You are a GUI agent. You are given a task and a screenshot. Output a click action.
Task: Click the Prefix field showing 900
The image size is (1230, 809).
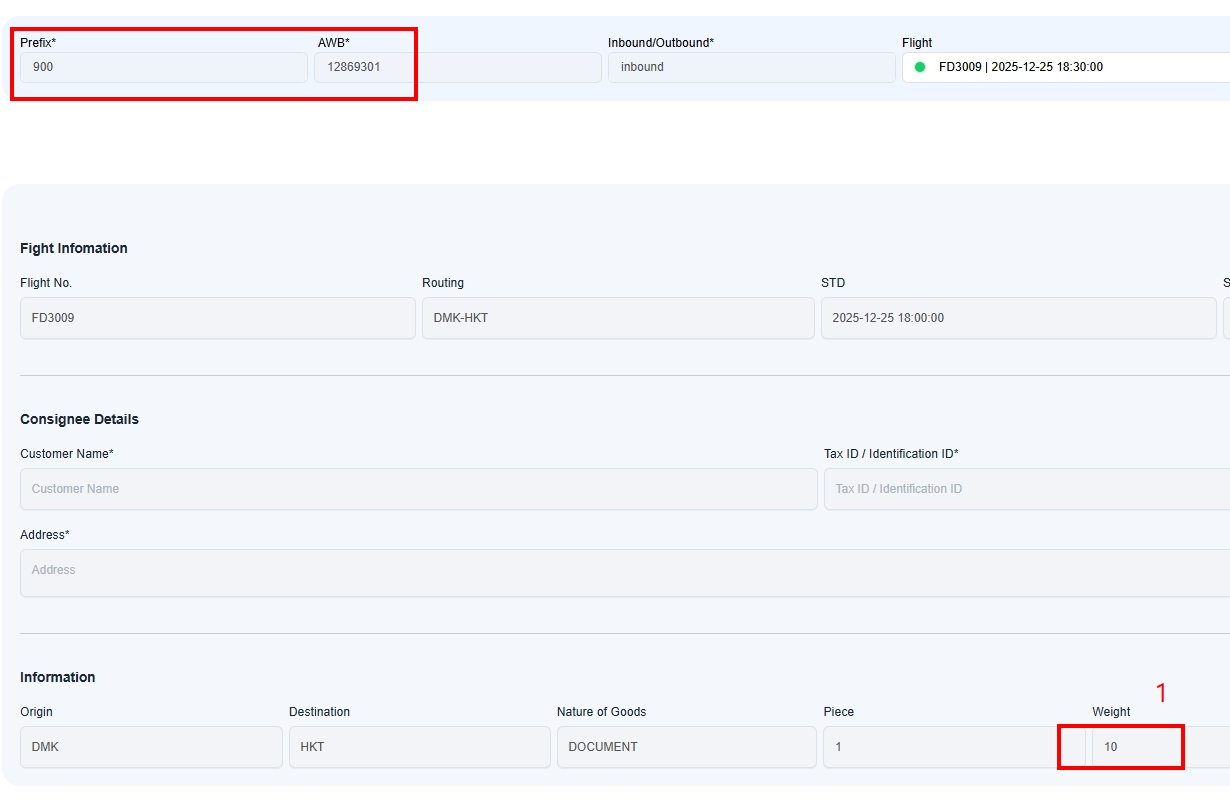[x=163, y=67]
